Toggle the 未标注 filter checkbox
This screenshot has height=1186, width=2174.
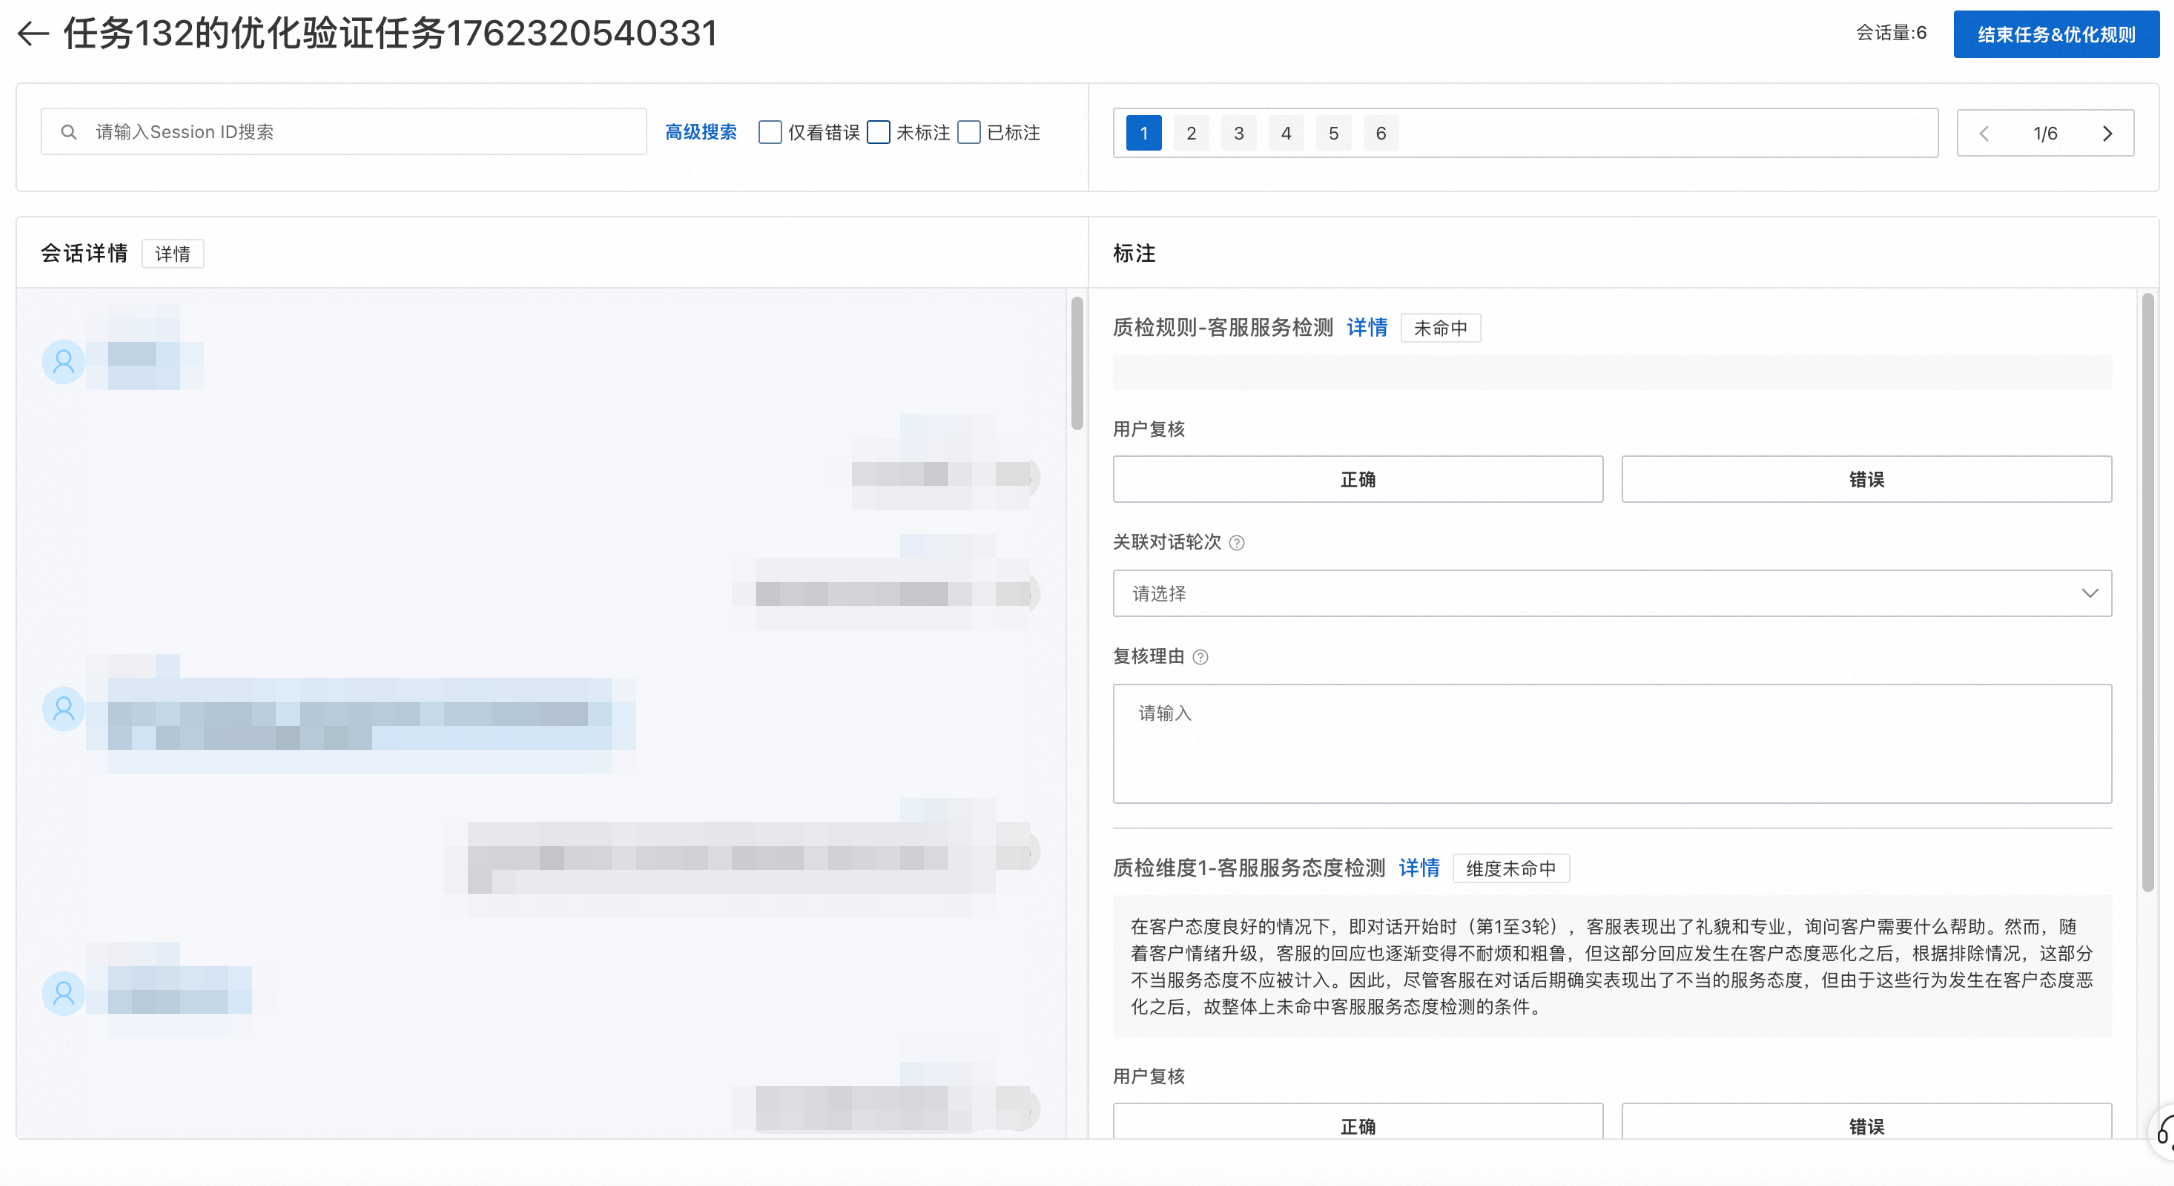(x=878, y=132)
